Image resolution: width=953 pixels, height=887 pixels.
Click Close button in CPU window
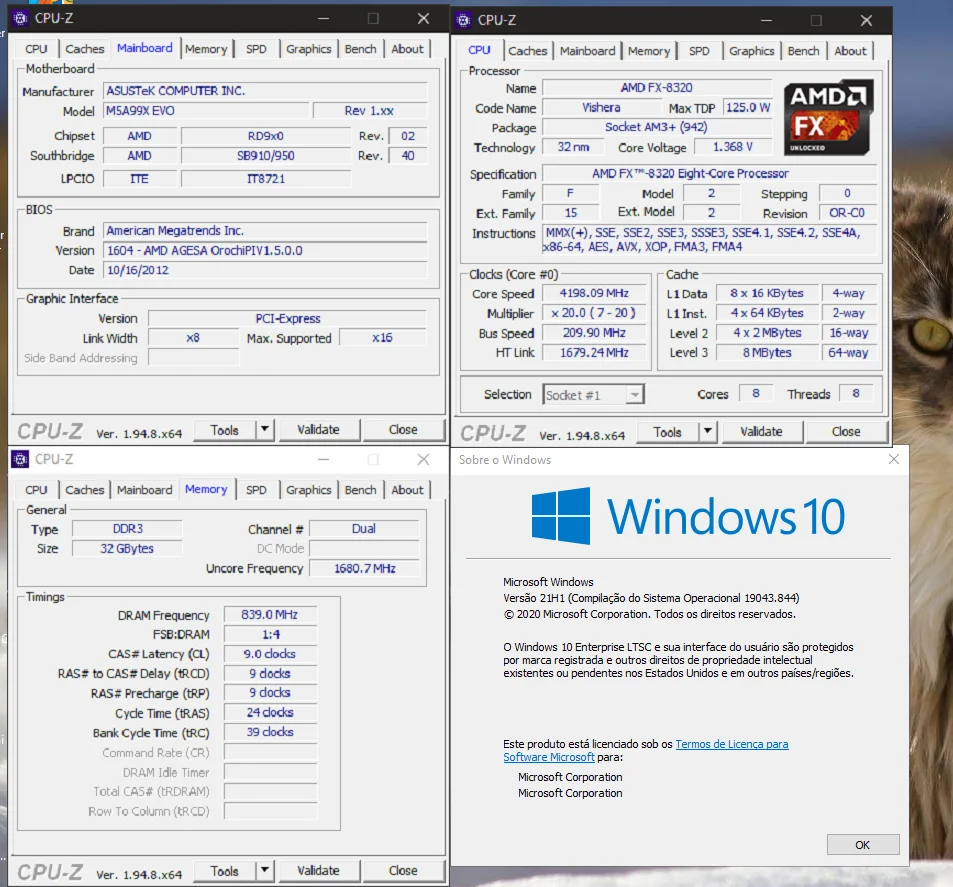coord(846,432)
